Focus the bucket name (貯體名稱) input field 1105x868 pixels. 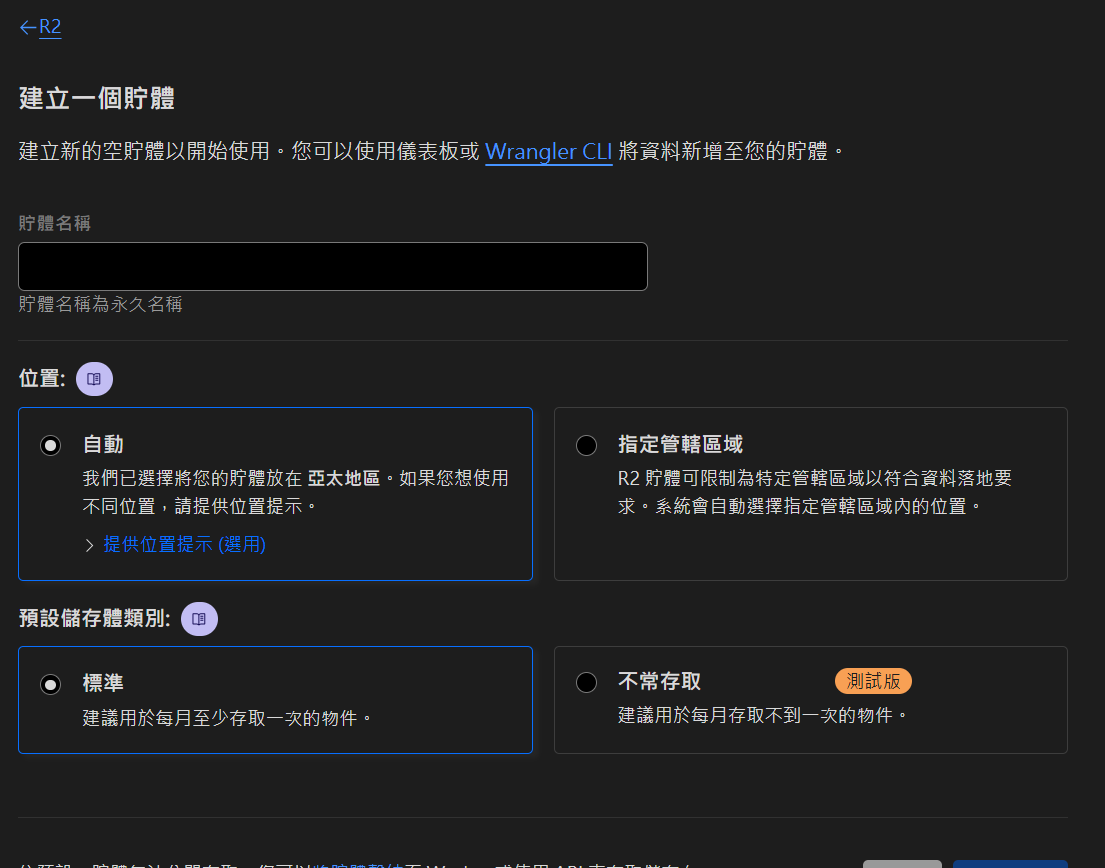[333, 266]
